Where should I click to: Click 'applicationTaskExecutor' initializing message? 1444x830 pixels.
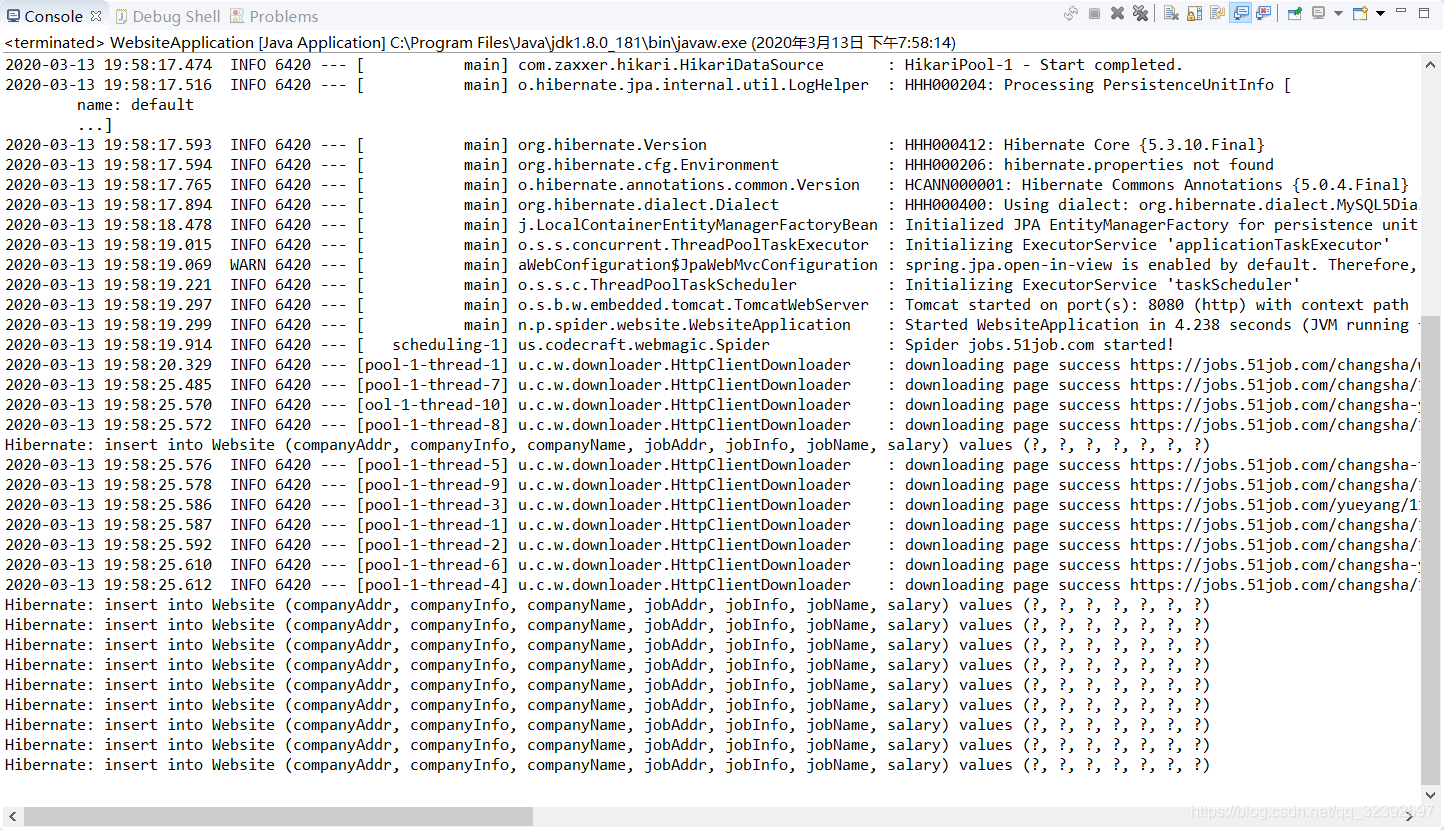pos(1147,244)
